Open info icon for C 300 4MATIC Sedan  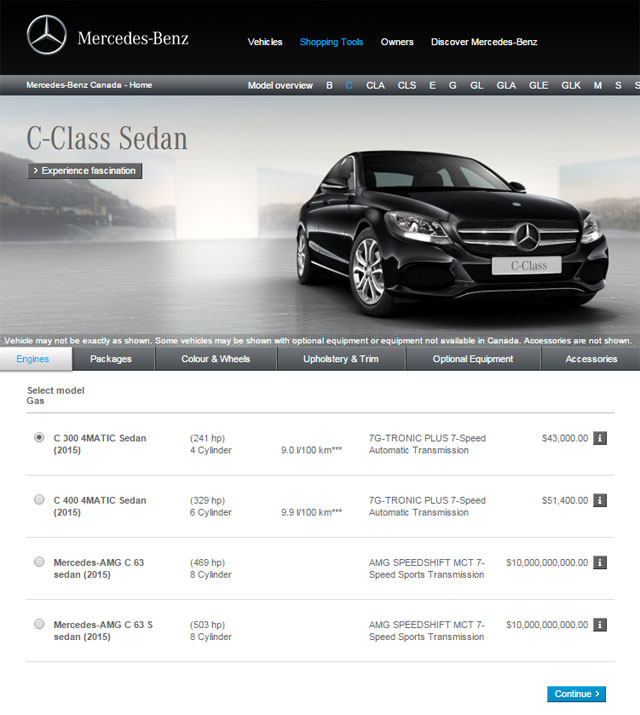tap(600, 438)
